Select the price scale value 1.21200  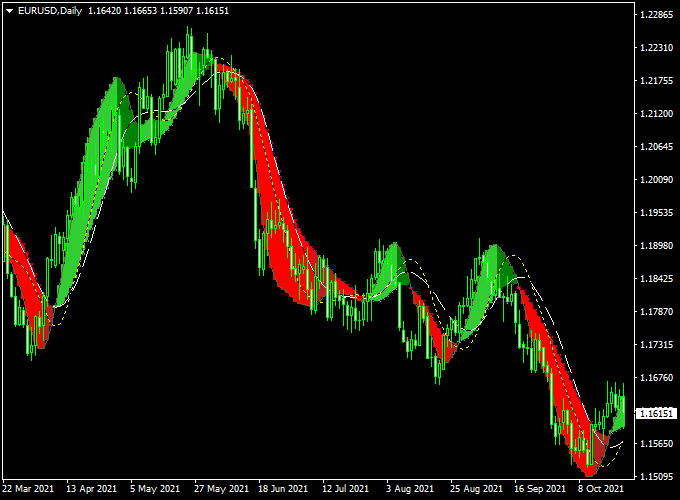[x=657, y=114]
